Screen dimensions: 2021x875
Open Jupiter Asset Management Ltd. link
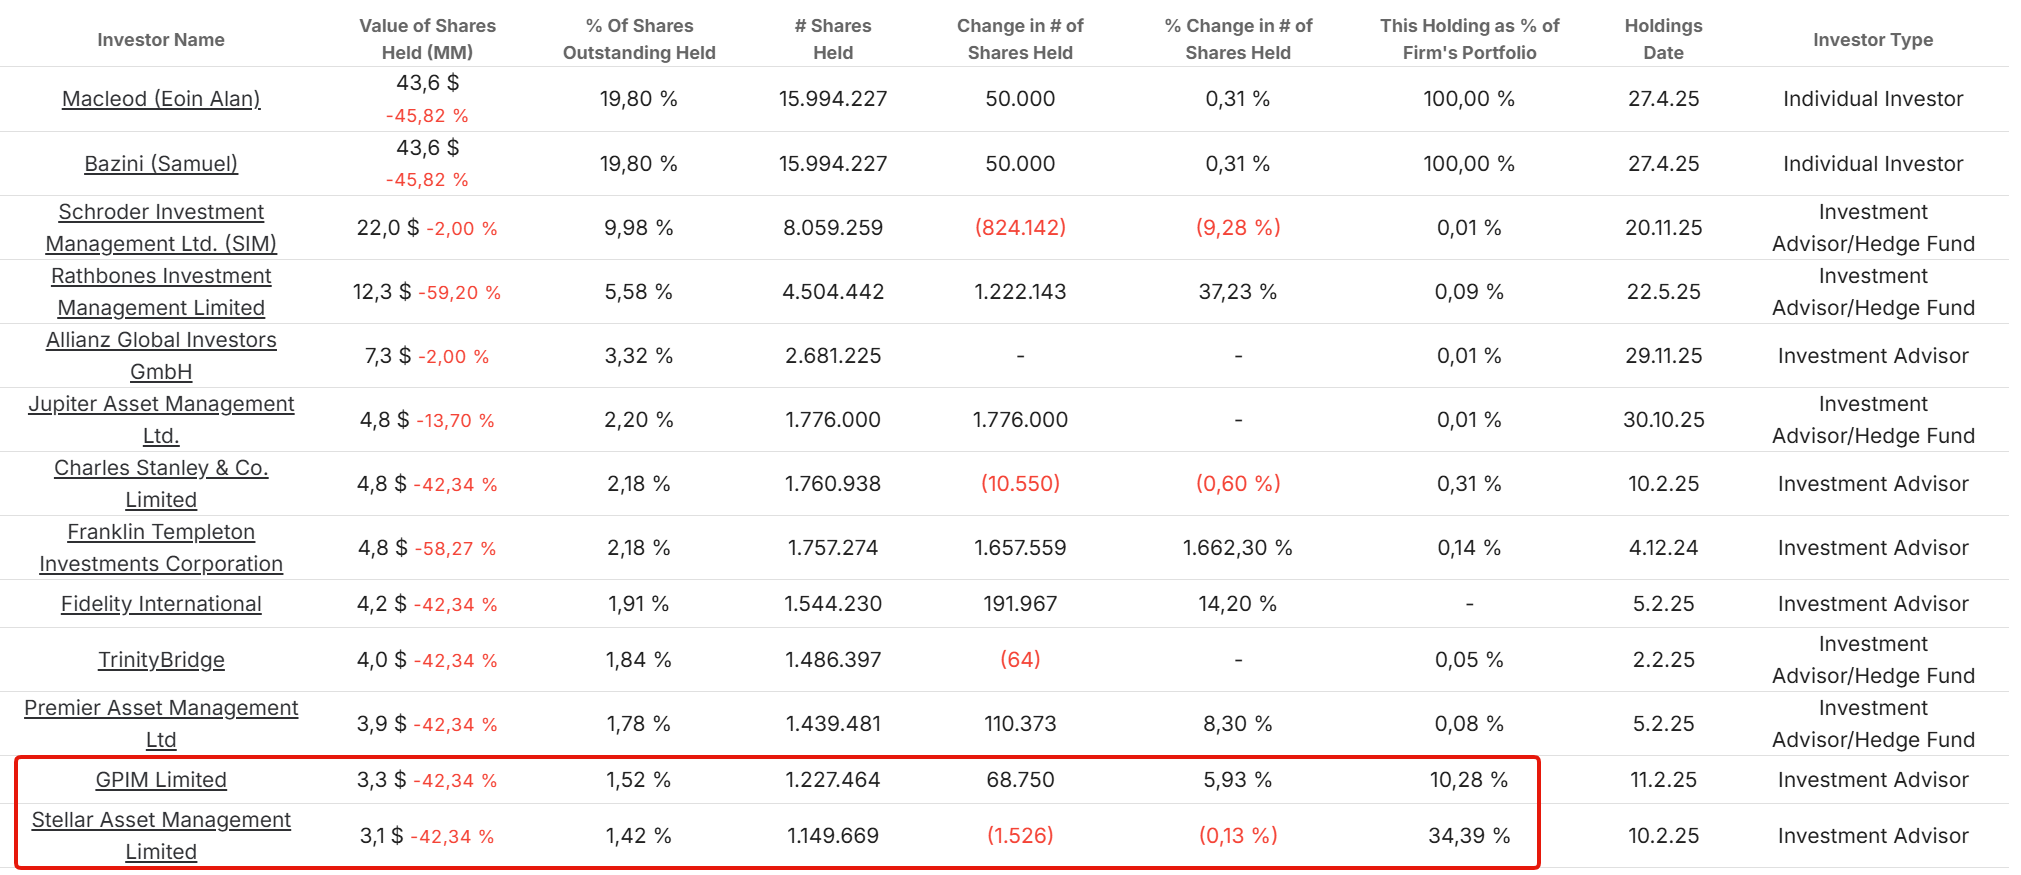coord(161,420)
